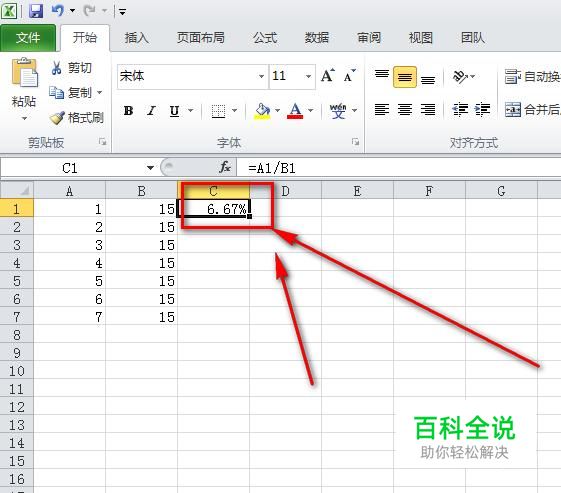
Task: Switch to the 视图 (View) tab
Action: tap(421, 38)
